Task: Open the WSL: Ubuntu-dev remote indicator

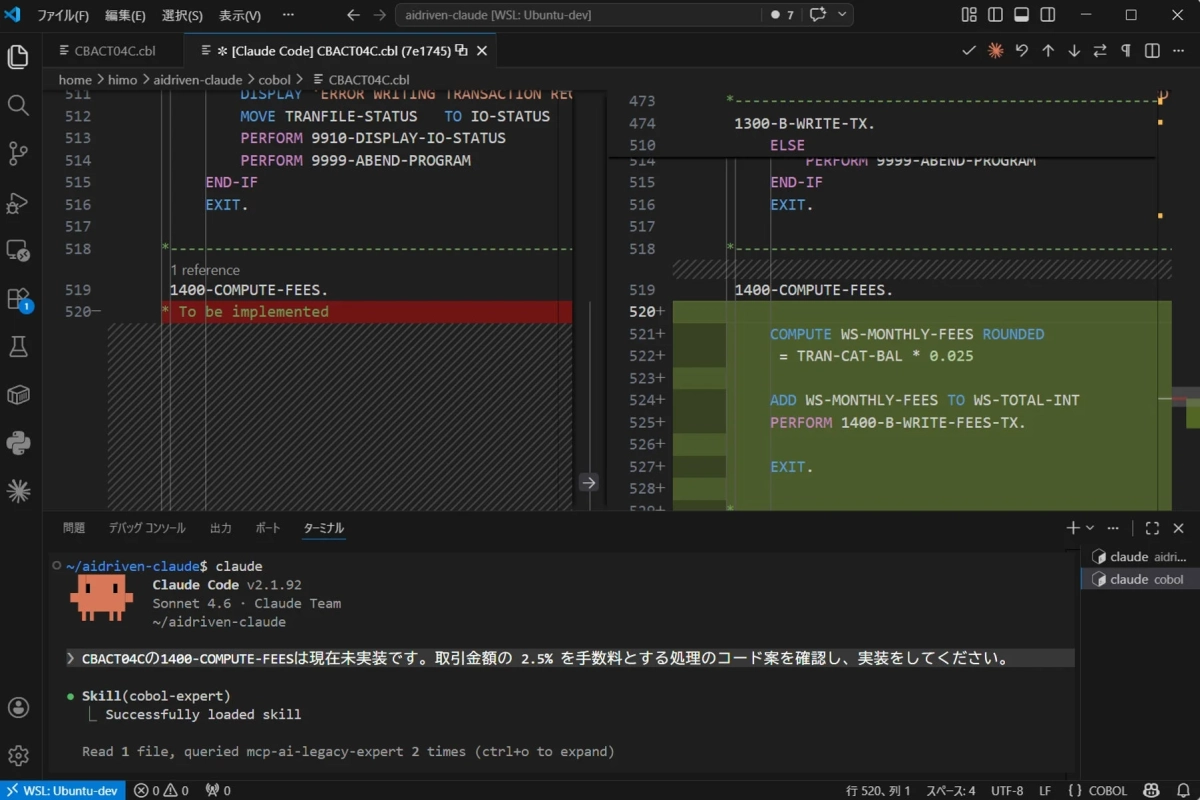Action: click(63, 790)
